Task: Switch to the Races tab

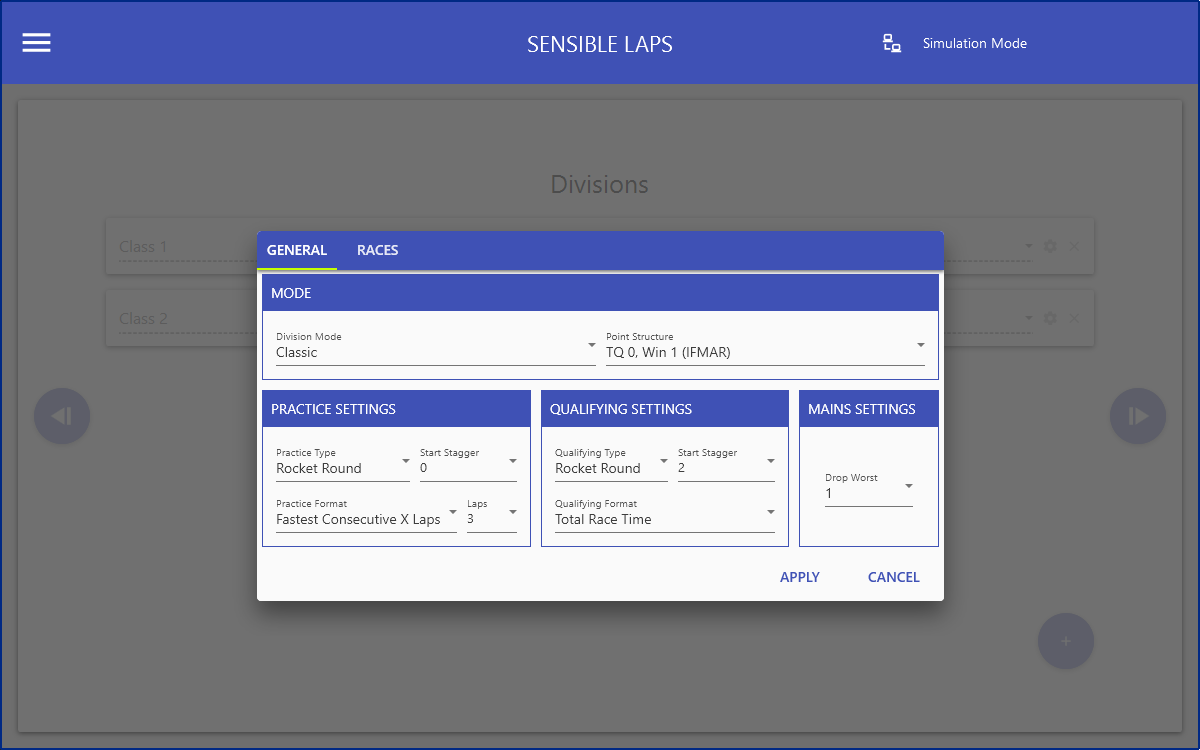Action: 377,250
